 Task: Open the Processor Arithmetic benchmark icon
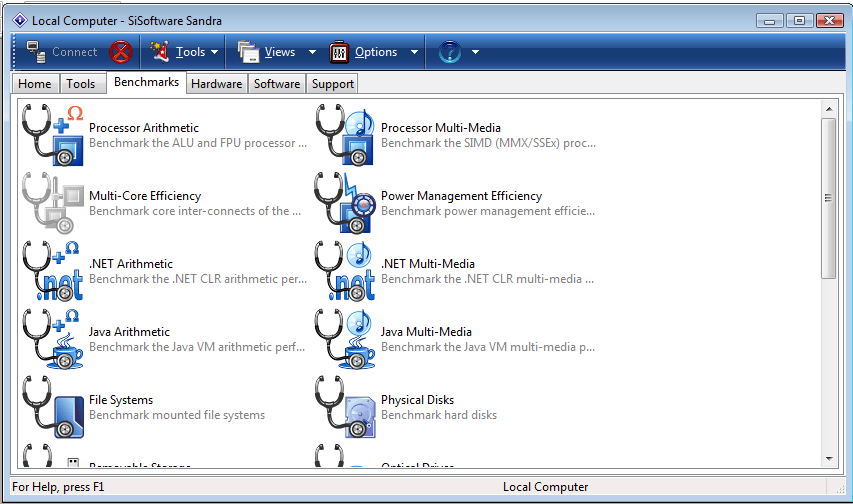pos(53,135)
